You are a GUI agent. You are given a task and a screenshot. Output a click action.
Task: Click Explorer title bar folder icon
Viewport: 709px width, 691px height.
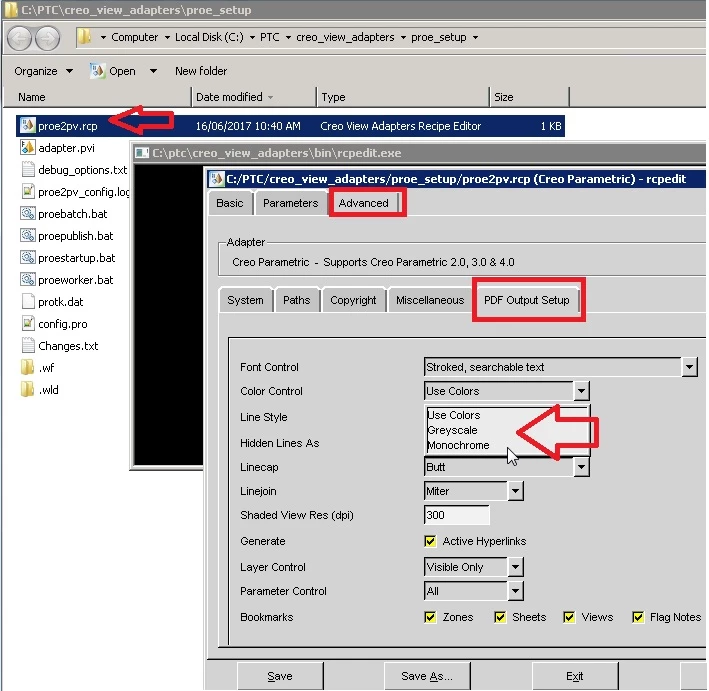pos(10,10)
